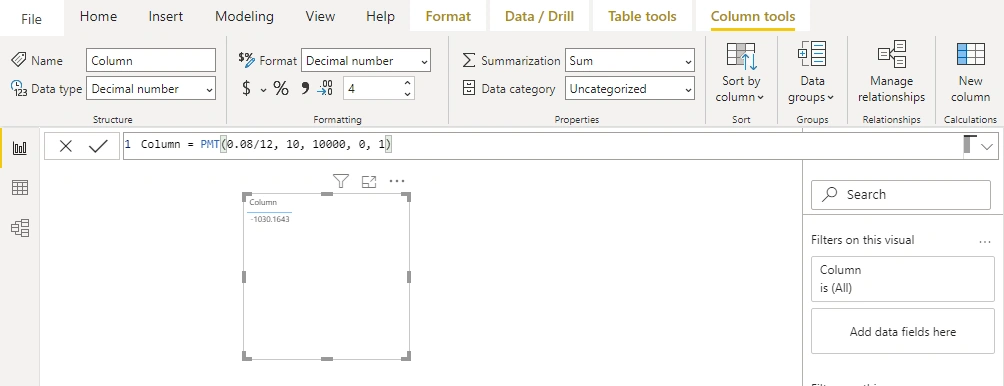Switch to the Home tab
1004x386 pixels.
coord(98,17)
